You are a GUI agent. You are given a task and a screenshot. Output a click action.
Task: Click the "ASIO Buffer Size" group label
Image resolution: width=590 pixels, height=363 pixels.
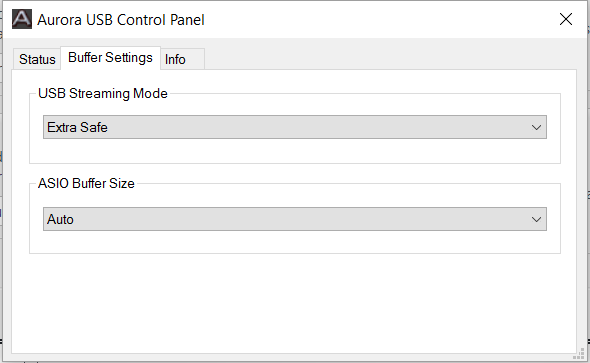86,183
